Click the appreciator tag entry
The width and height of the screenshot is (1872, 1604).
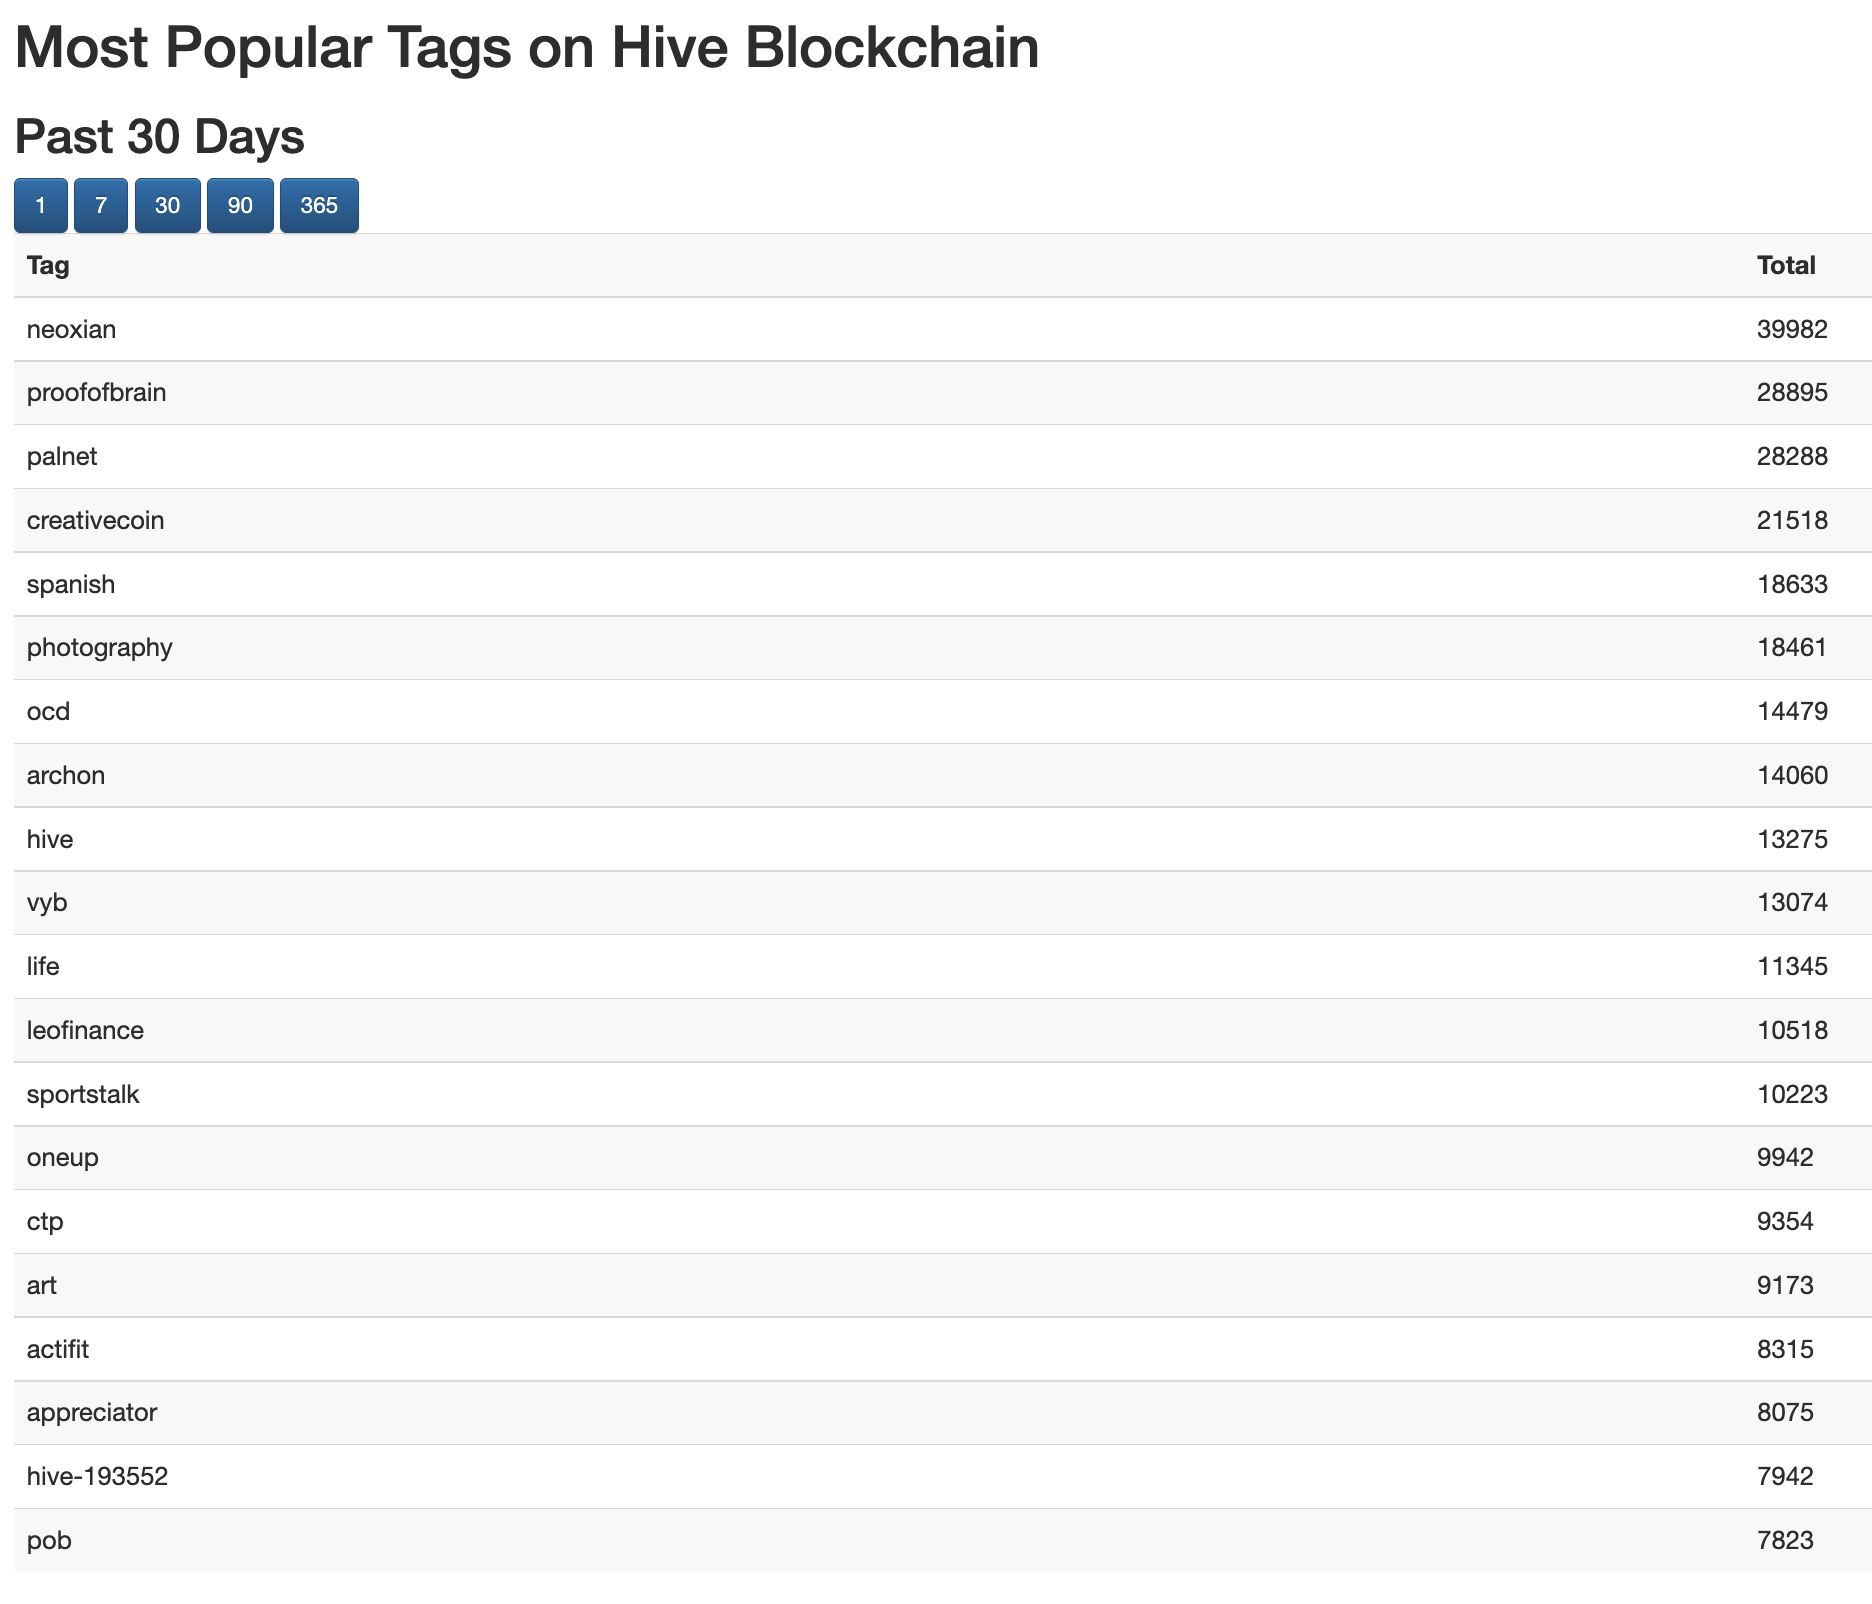pyautogui.click(x=92, y=1413)
